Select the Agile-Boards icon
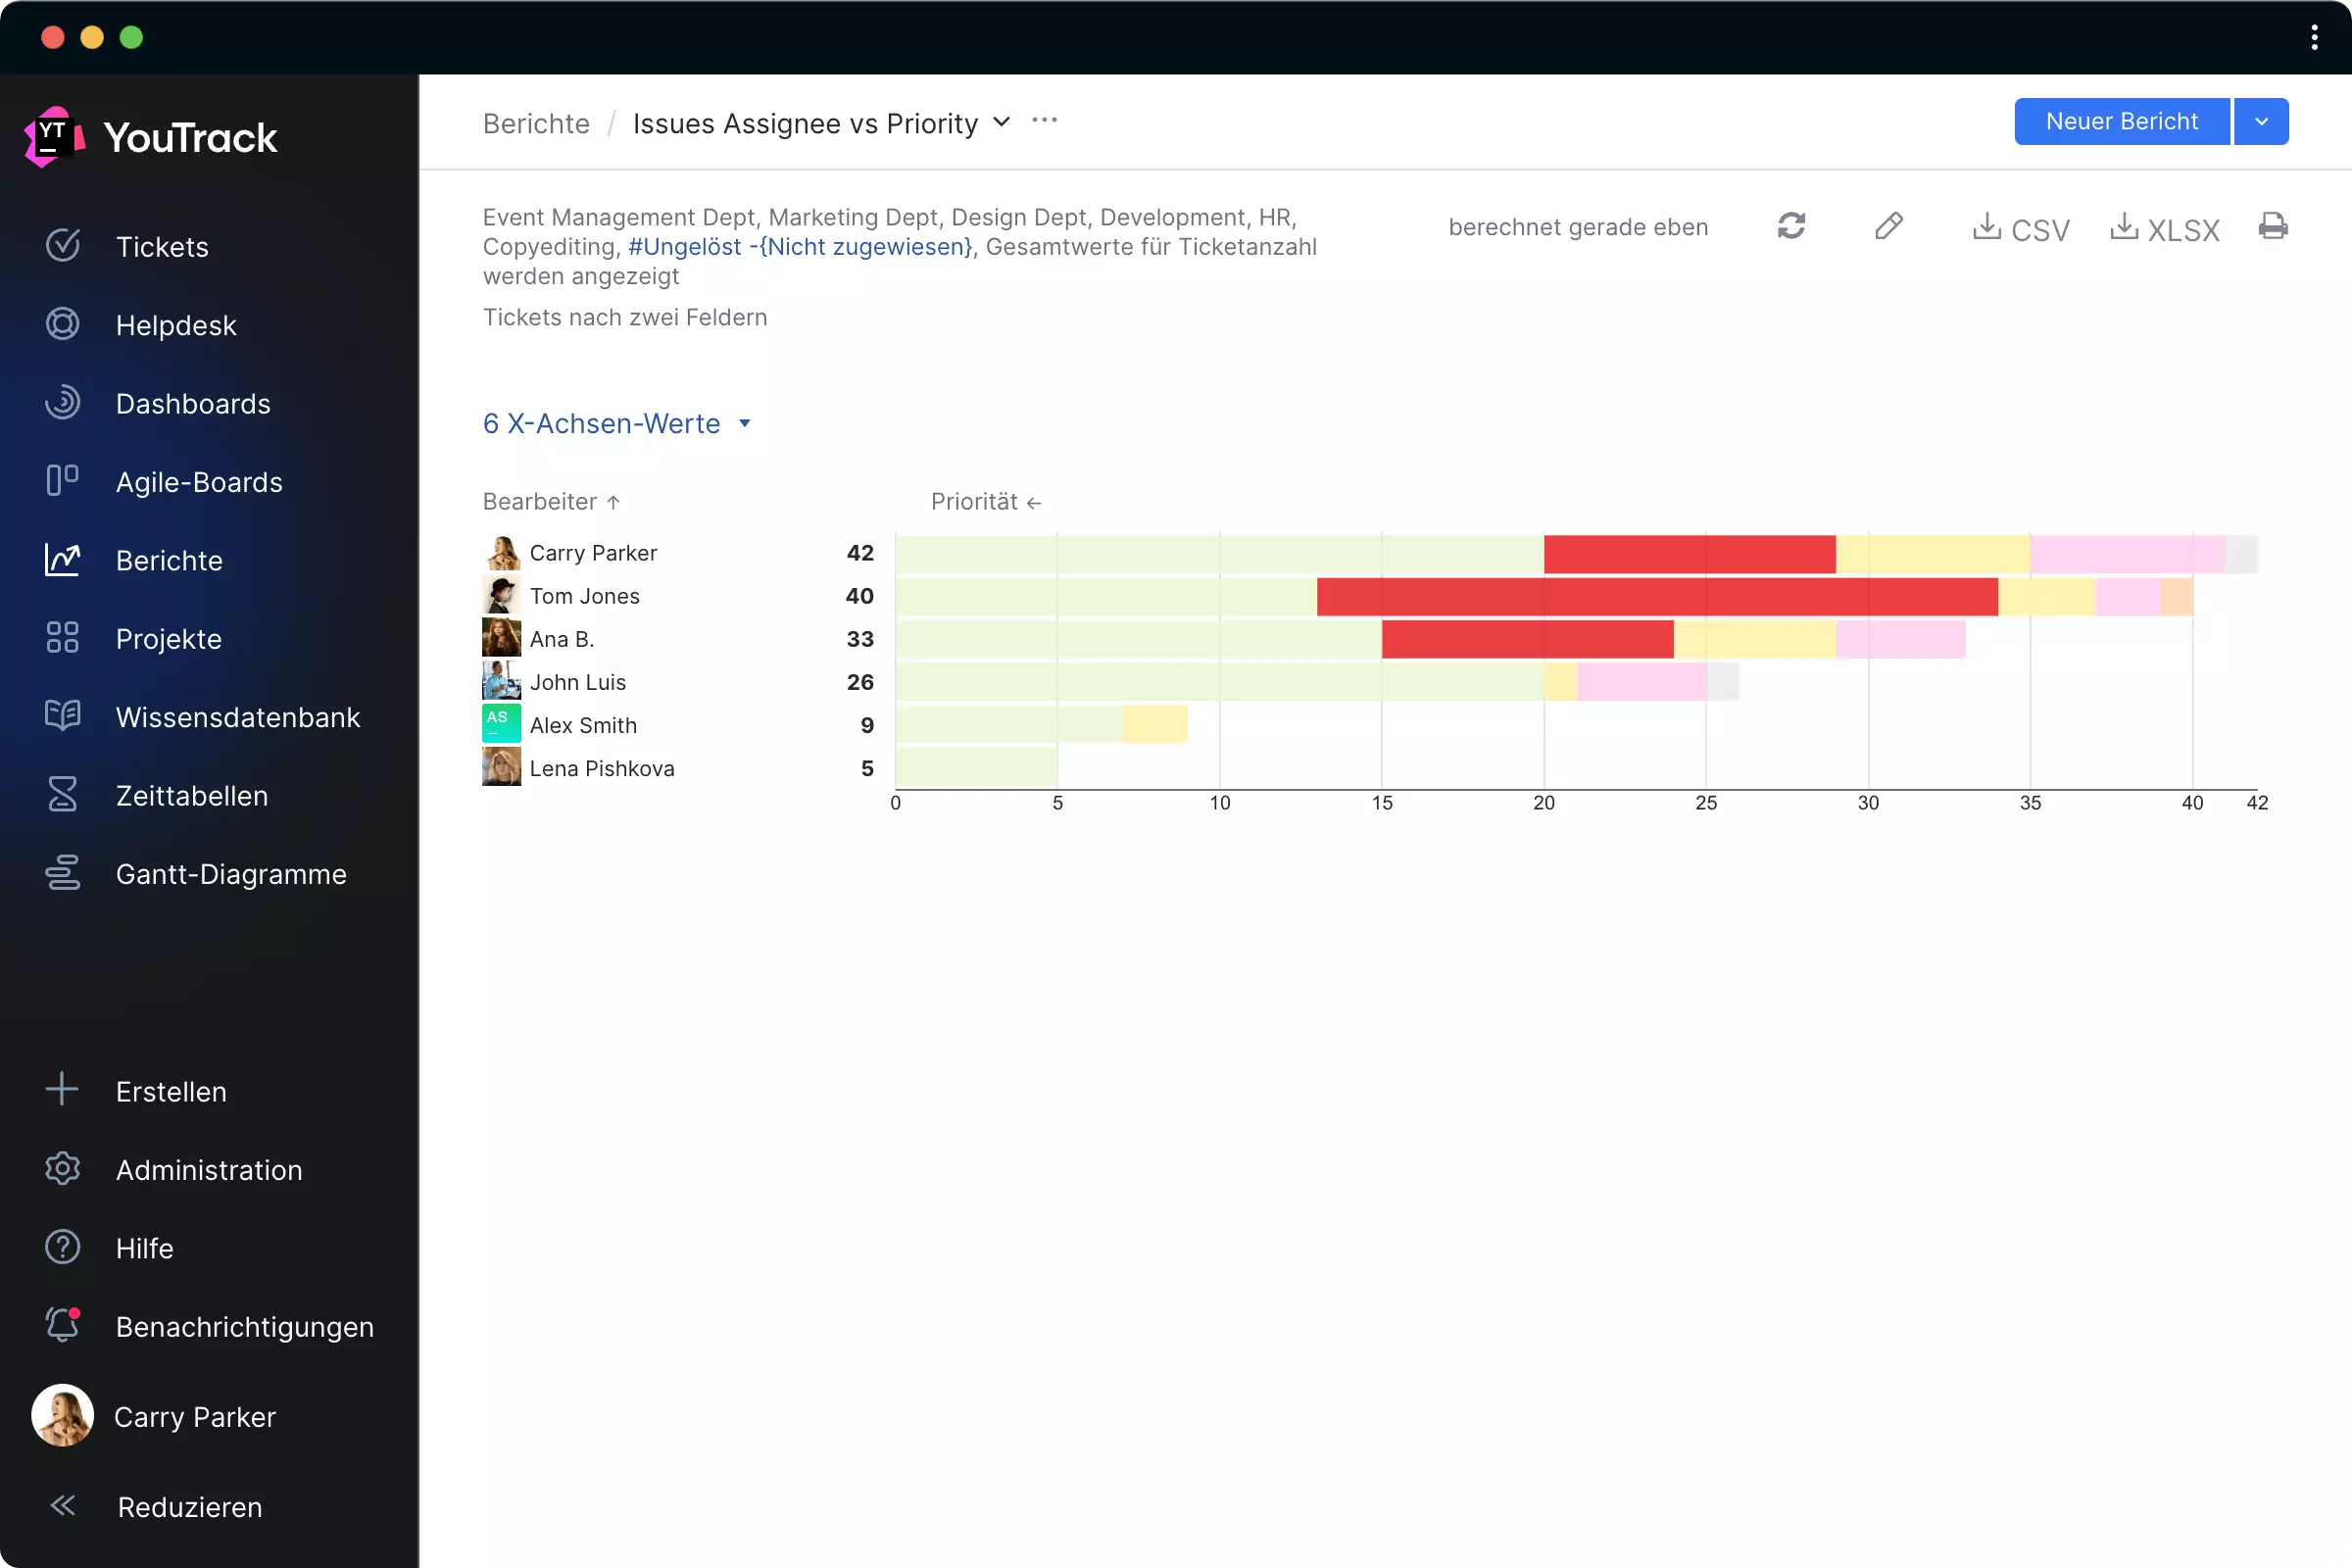This screenshot has height=1568, width=2352. coord(63,481)
